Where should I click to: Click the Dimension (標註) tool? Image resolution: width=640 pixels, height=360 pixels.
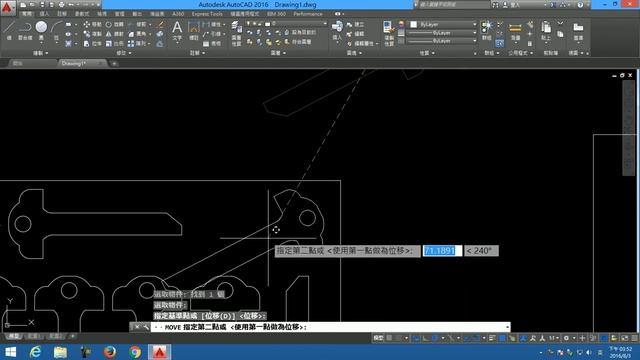tap(194, 31)
